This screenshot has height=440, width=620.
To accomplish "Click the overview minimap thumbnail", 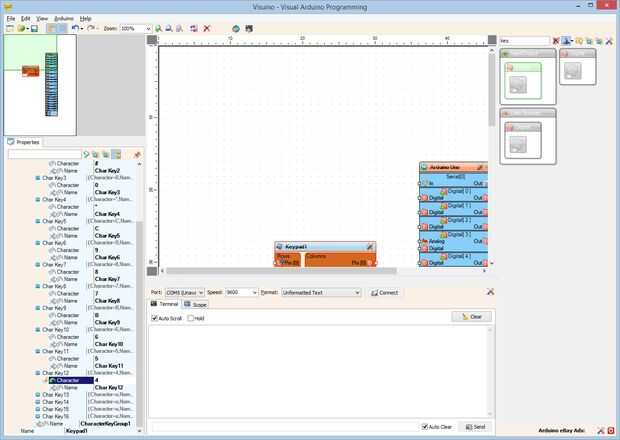I will point(40,85).
